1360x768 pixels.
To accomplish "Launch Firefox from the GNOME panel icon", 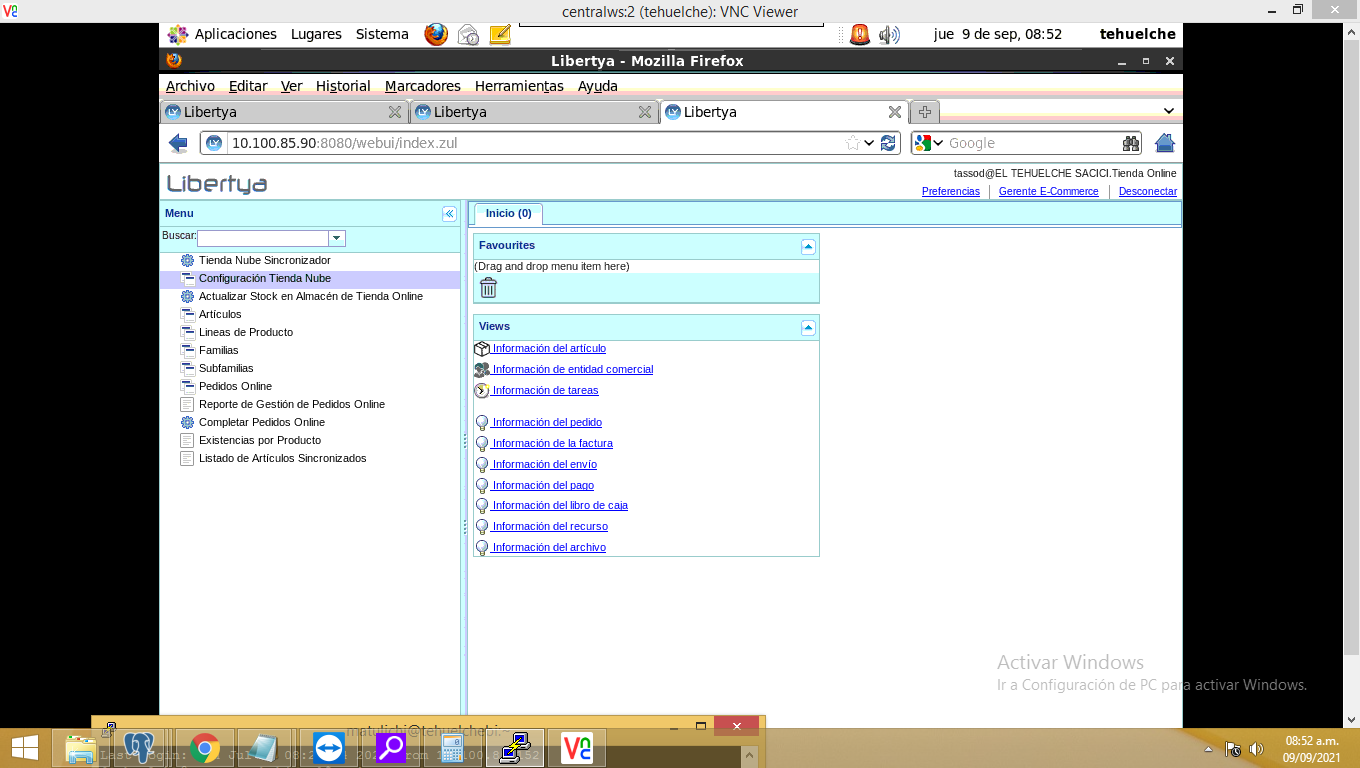I will tap(436, 34).
